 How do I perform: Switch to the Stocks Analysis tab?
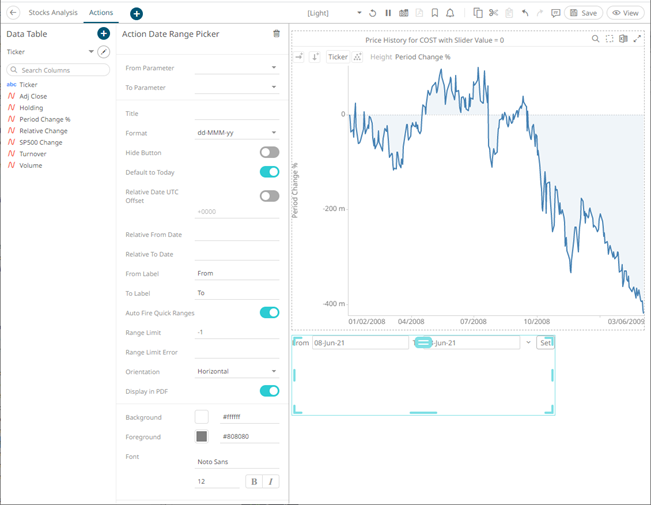pyautogui.click(x=52, y=13)
